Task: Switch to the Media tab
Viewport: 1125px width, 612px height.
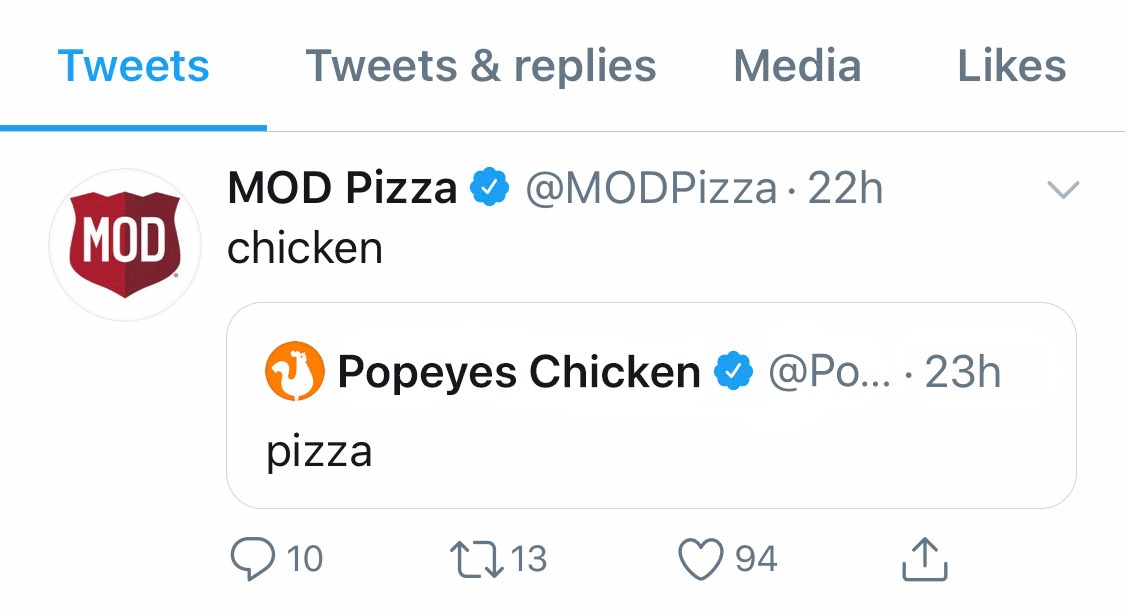Action: coord(797,67)
